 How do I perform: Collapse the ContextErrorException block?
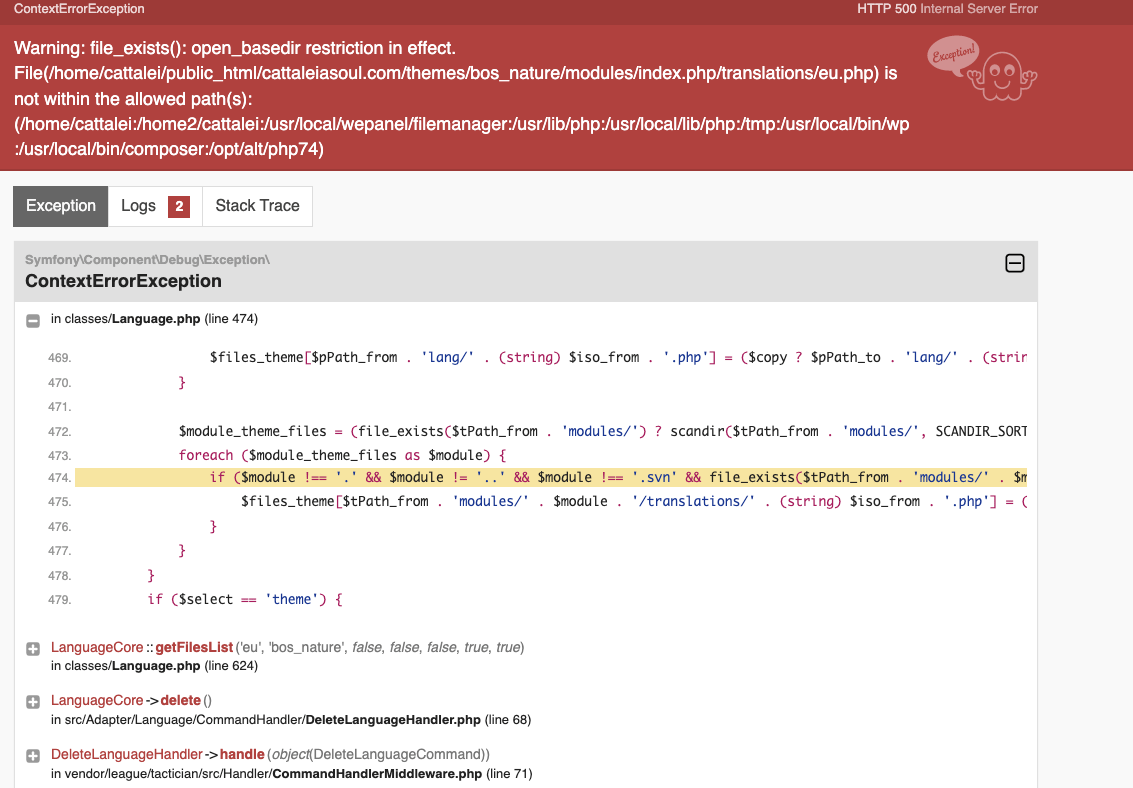pyautogui.click(x=1014, y=264)
